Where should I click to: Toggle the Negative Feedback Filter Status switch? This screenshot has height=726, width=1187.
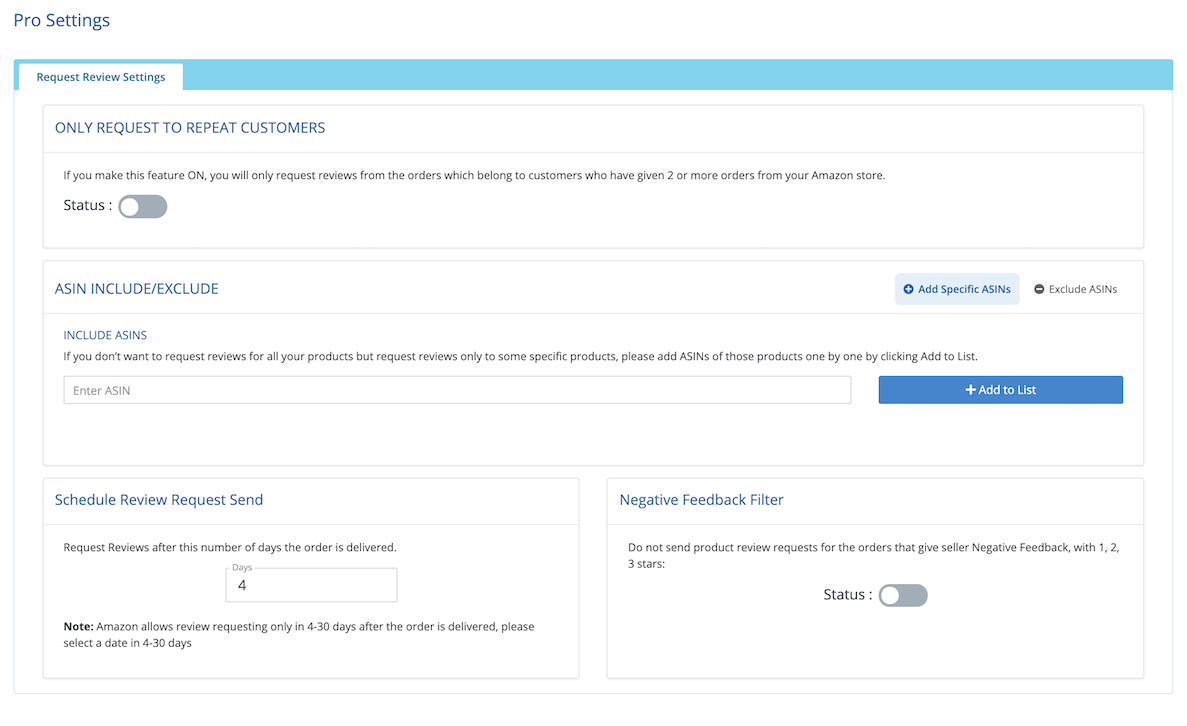coord(903,595)
